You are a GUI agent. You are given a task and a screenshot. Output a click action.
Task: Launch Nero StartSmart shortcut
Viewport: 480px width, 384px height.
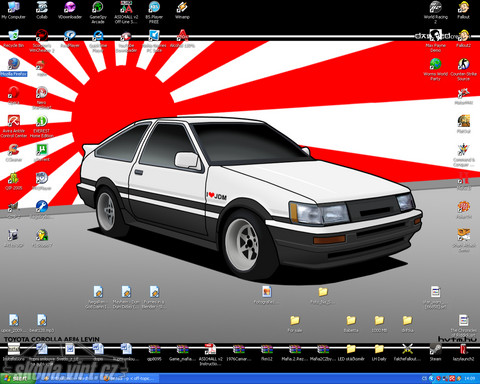(42, 98)
